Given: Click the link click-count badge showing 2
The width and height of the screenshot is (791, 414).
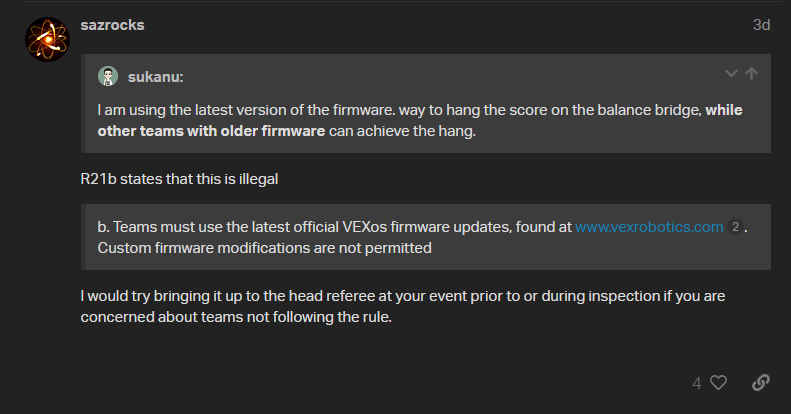Looking at the screenshot, I should click(735, 227).
